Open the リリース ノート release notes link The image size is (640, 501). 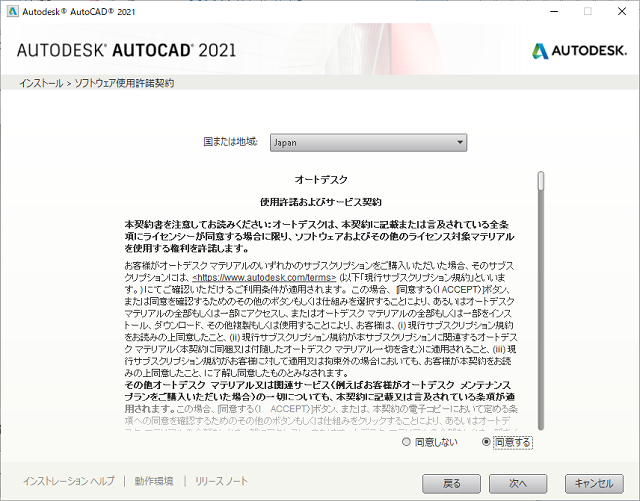pyautogui.click(x=221, y=481)
